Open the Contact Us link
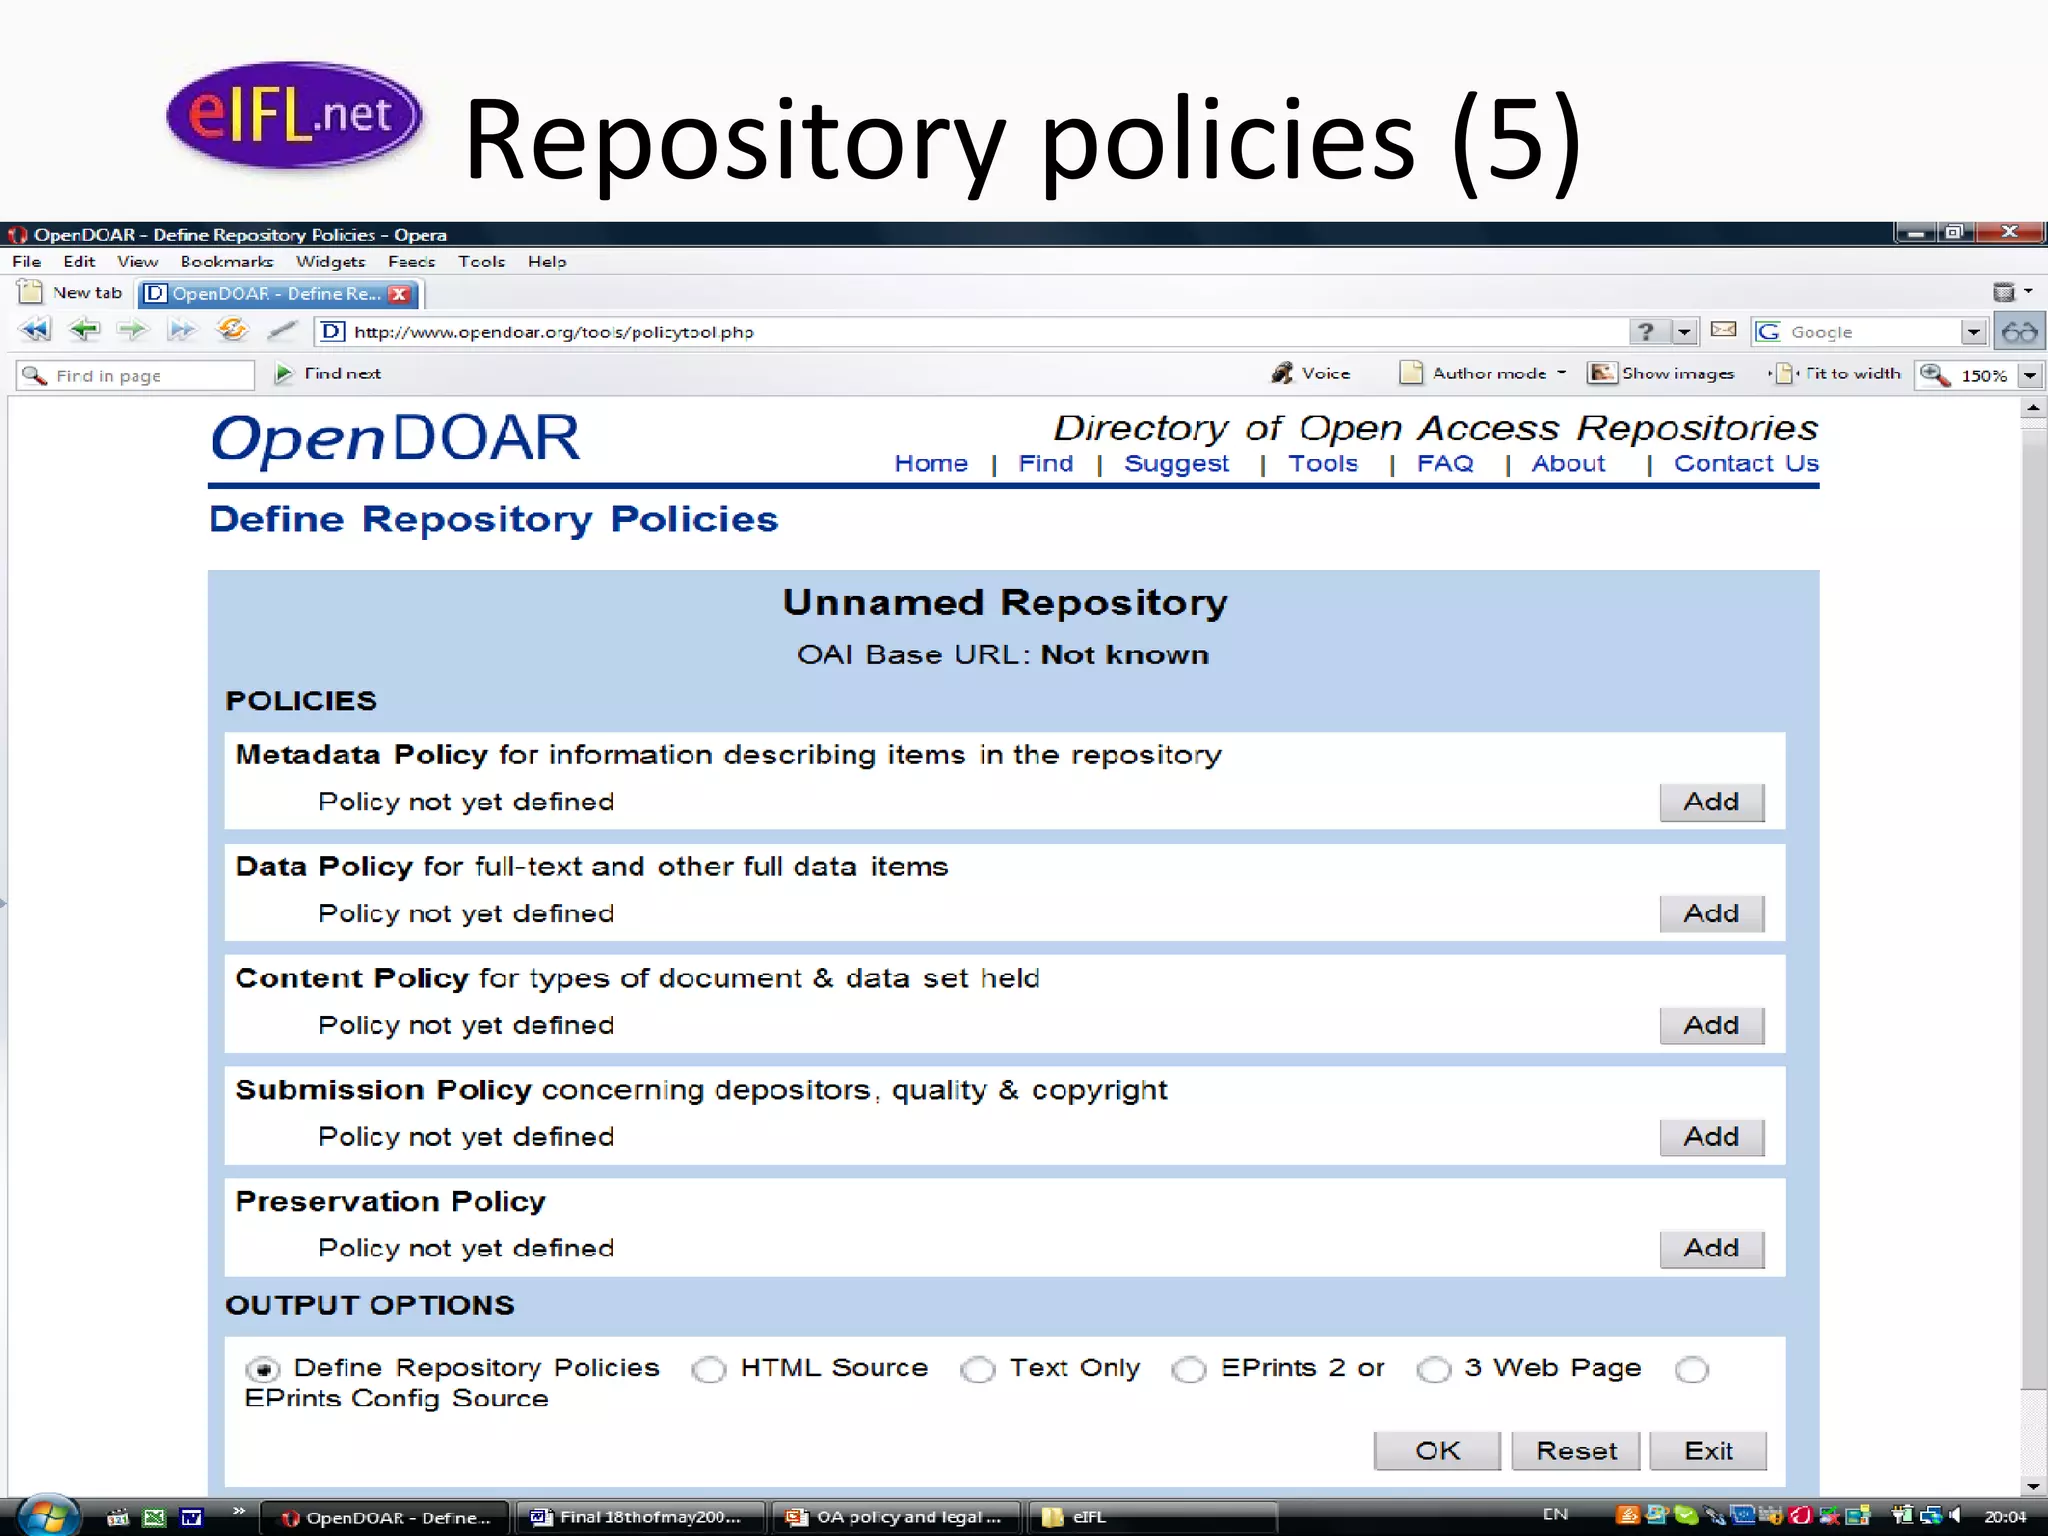The width and height of the screenshot is (2048, 1536). tap(1746, 464)
